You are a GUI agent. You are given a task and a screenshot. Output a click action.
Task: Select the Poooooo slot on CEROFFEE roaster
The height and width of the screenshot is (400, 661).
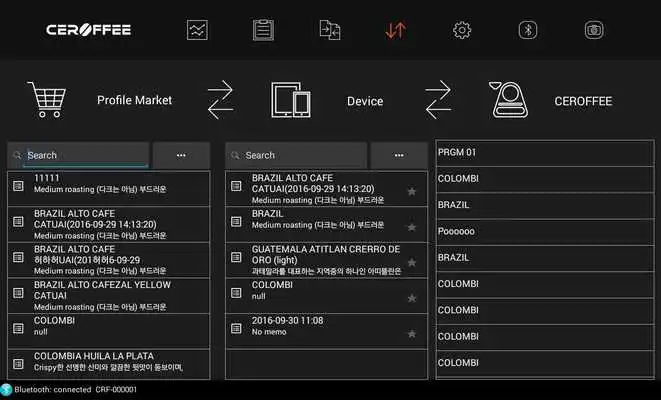tap(545, 231)
